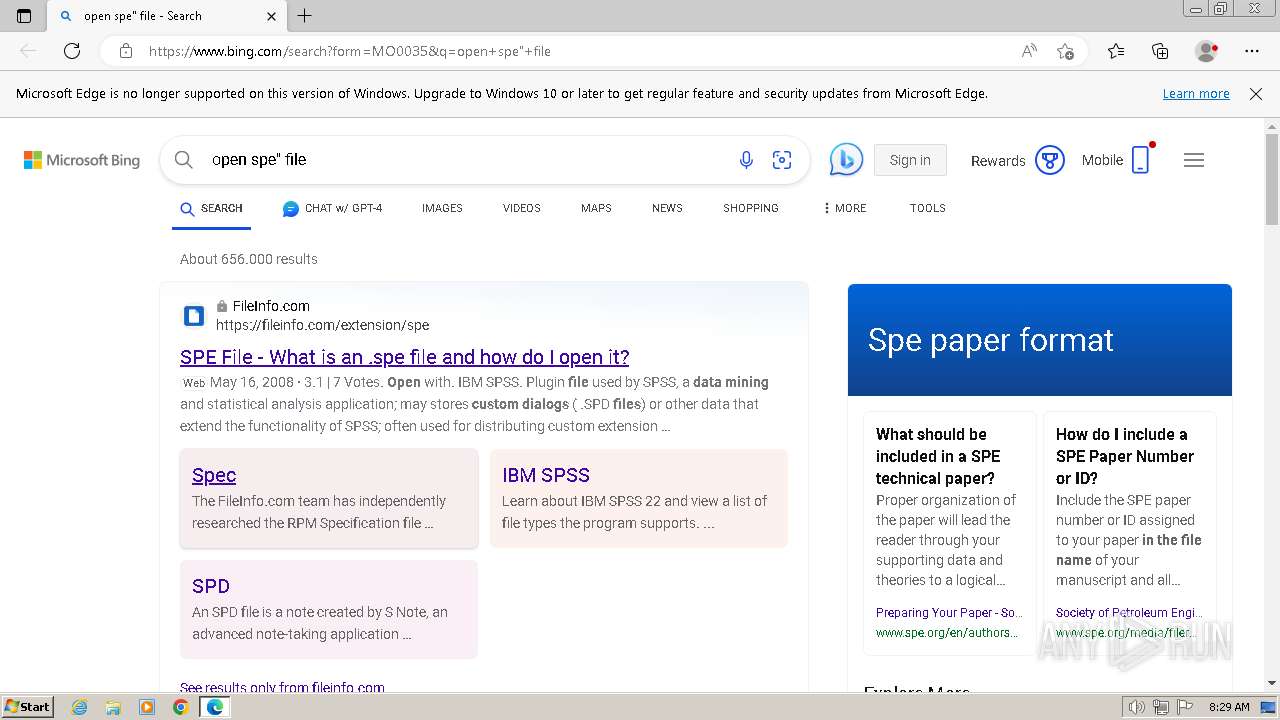Switch to SHOPPING tab
This screenshot has height=720, width=1280.
click(x=751, y=208)
